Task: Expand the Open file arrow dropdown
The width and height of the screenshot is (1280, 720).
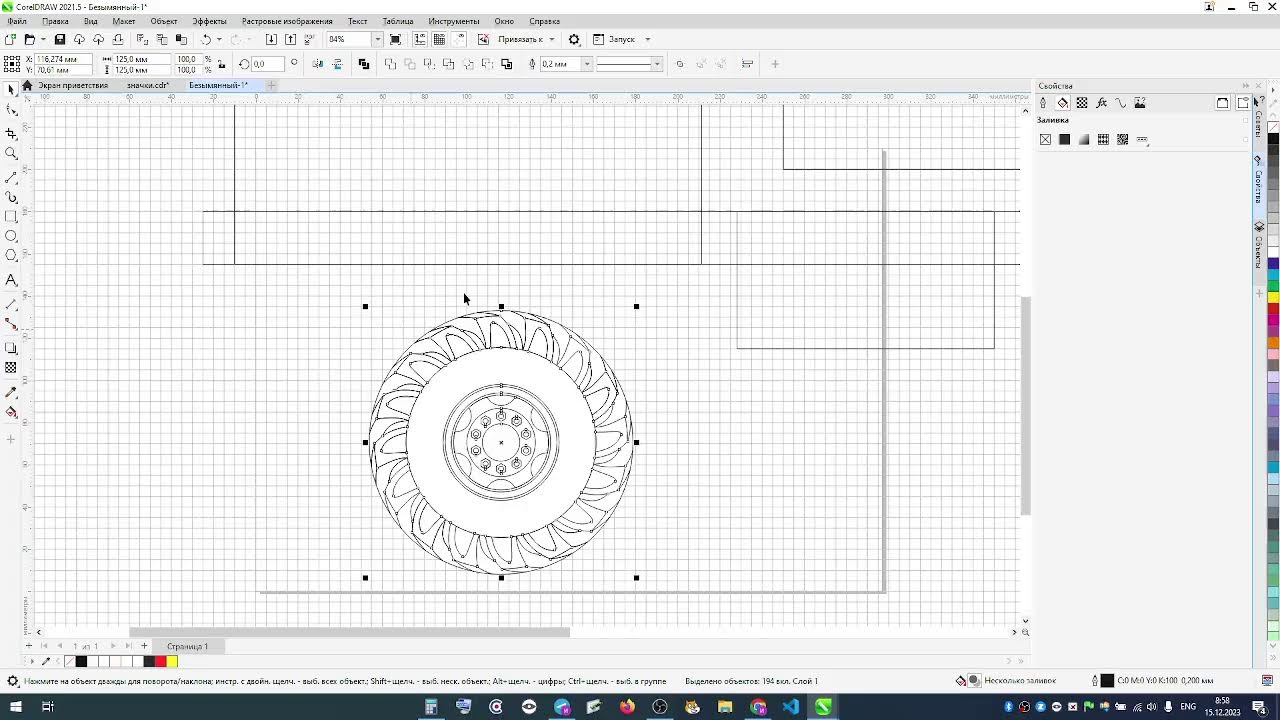Action: [x=43, y=39]
